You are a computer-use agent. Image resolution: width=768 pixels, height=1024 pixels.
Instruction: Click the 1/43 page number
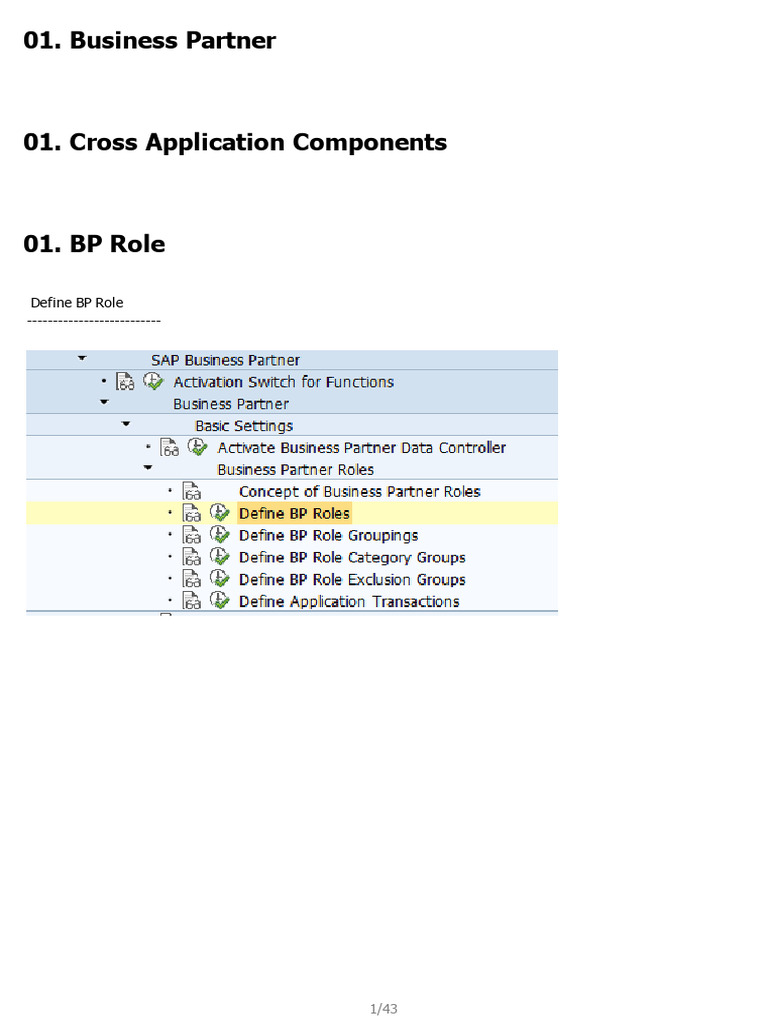point(383,1008)
